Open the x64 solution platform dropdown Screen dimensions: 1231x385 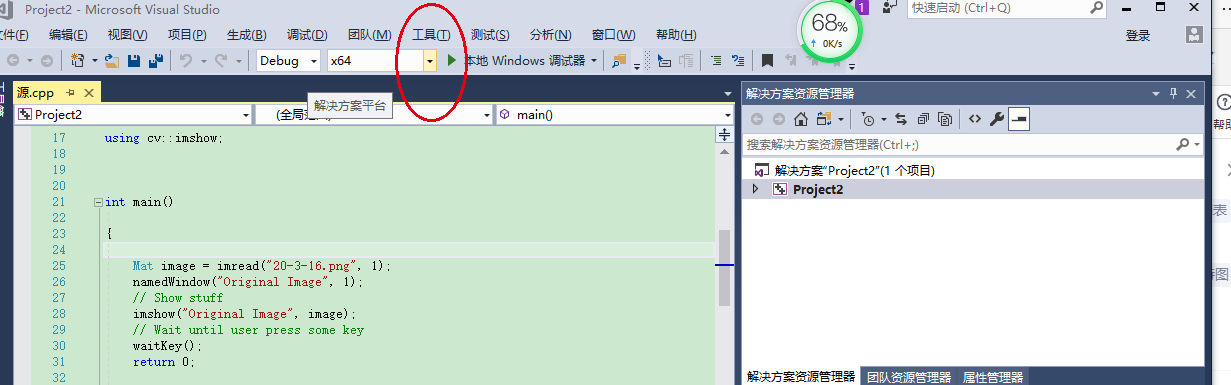click(430, 60)
